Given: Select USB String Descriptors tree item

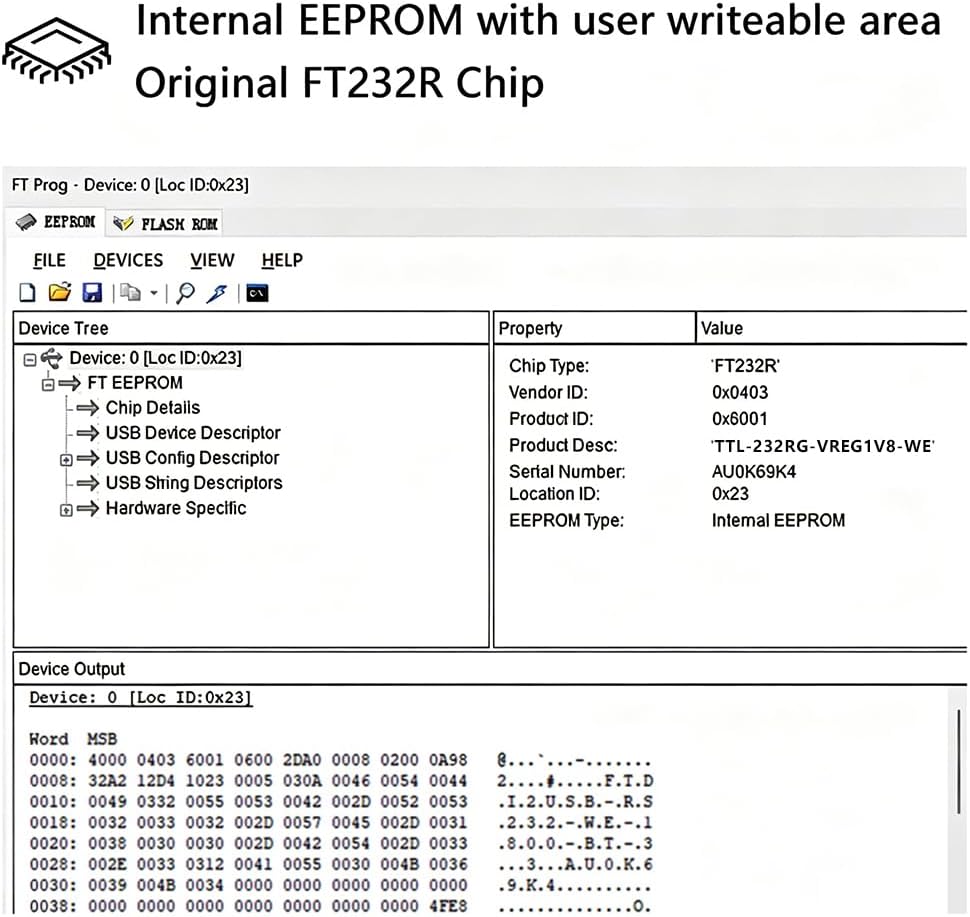Looking at the screenshot, I should 194,483.
